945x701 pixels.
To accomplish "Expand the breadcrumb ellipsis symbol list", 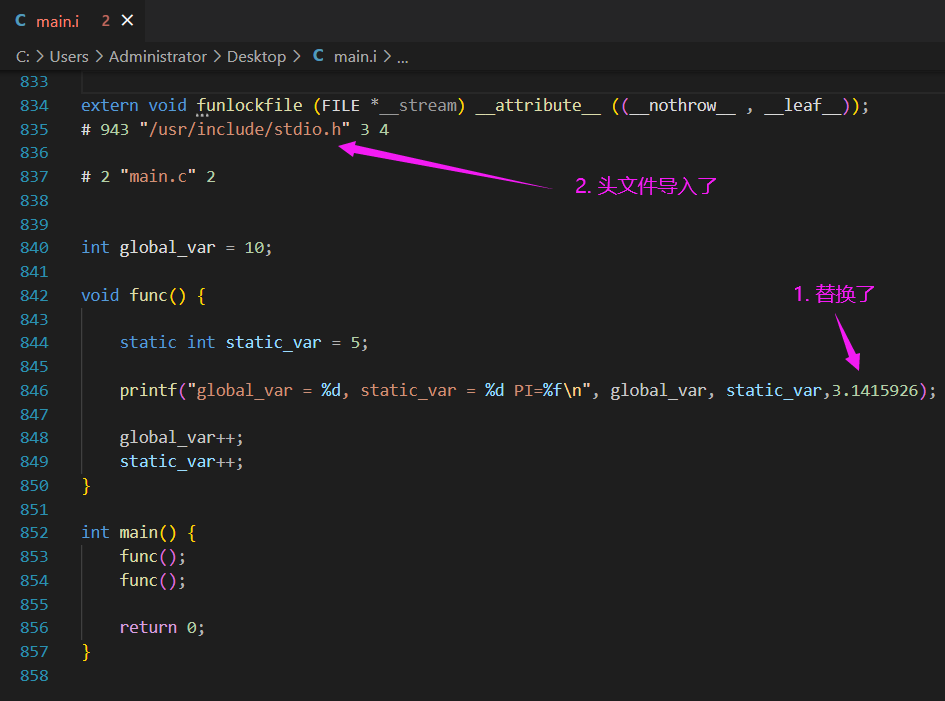I will pos(403,58).
